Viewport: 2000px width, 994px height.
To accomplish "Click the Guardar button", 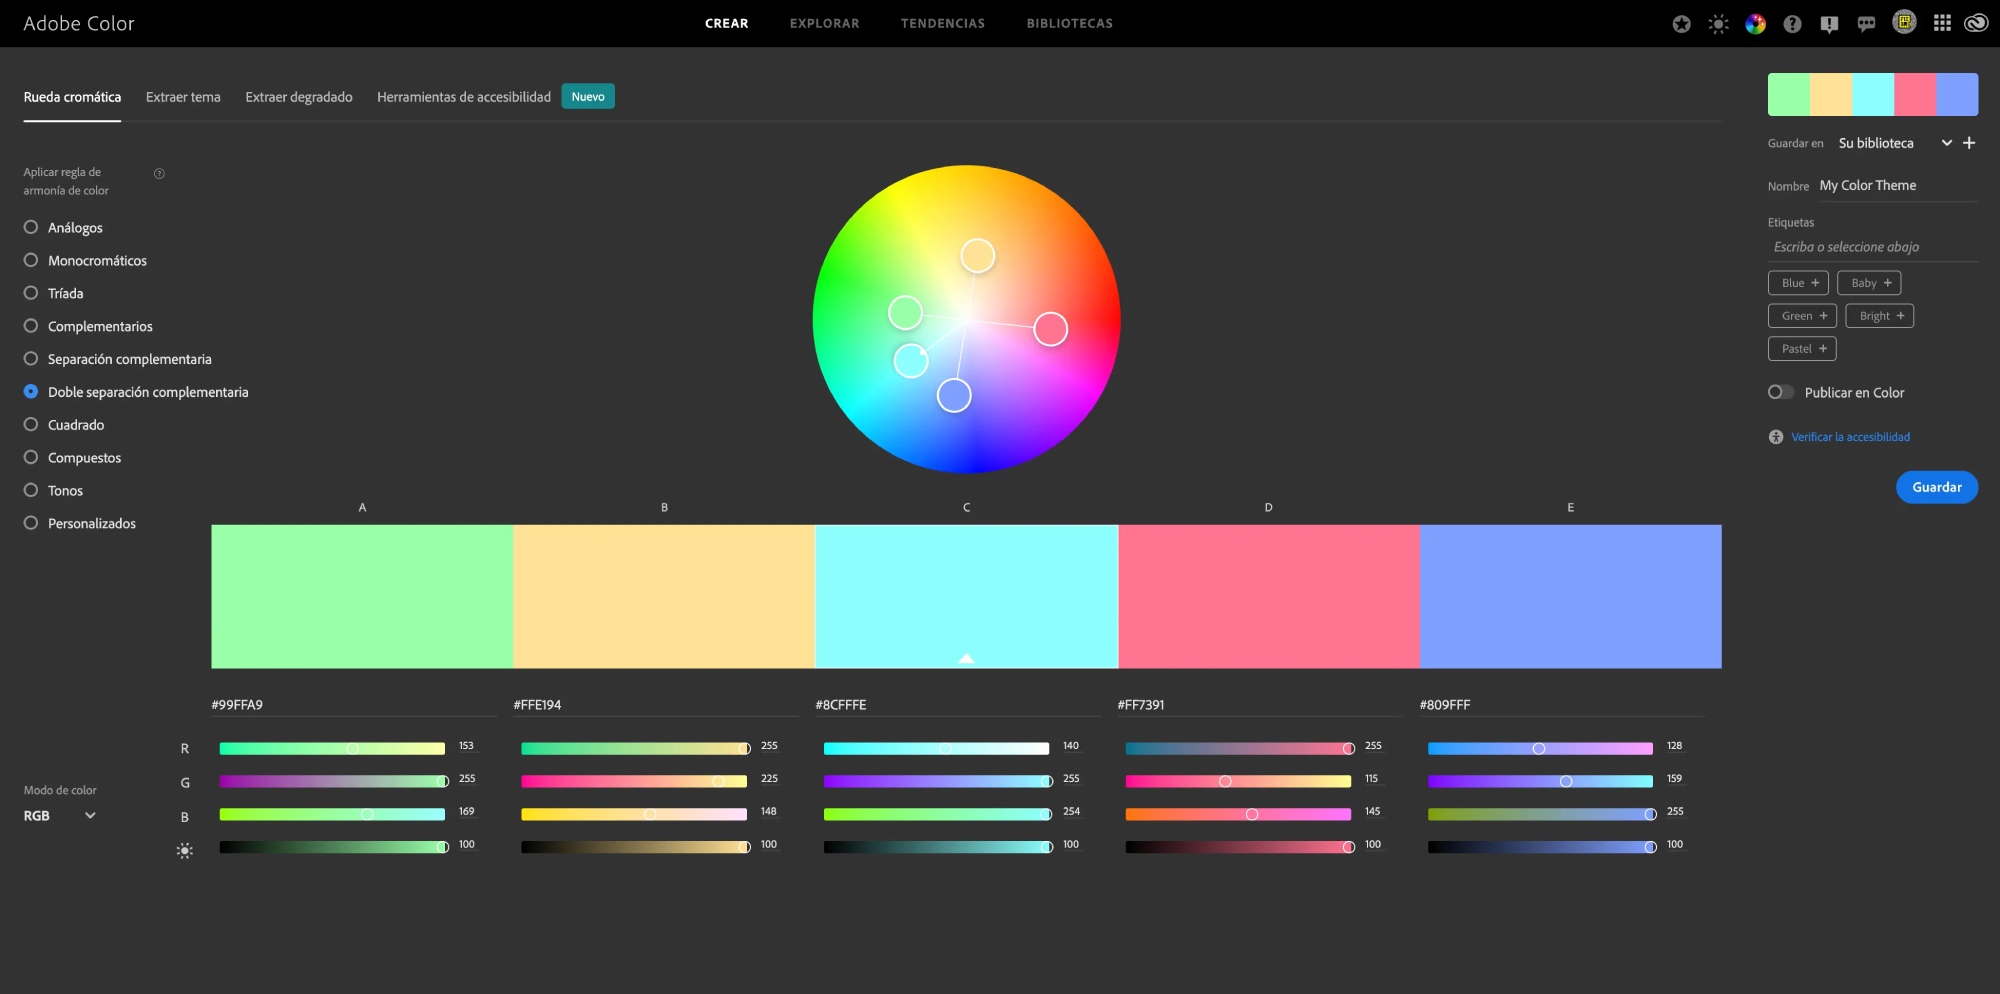I will point(1936,487).
